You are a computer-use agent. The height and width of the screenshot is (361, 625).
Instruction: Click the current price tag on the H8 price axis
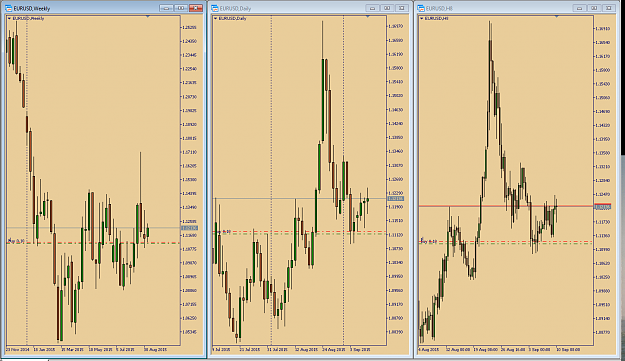point(602,206)
